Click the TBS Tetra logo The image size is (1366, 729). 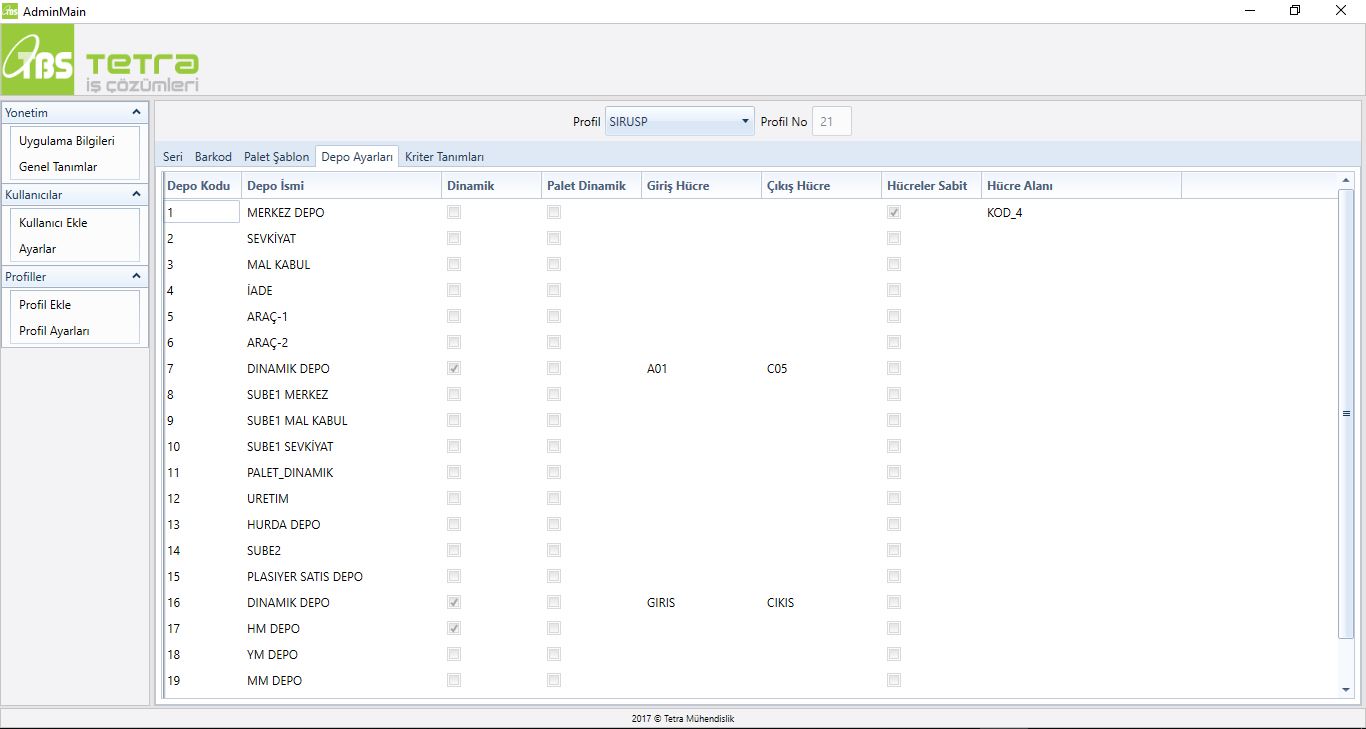pos(101,62)
